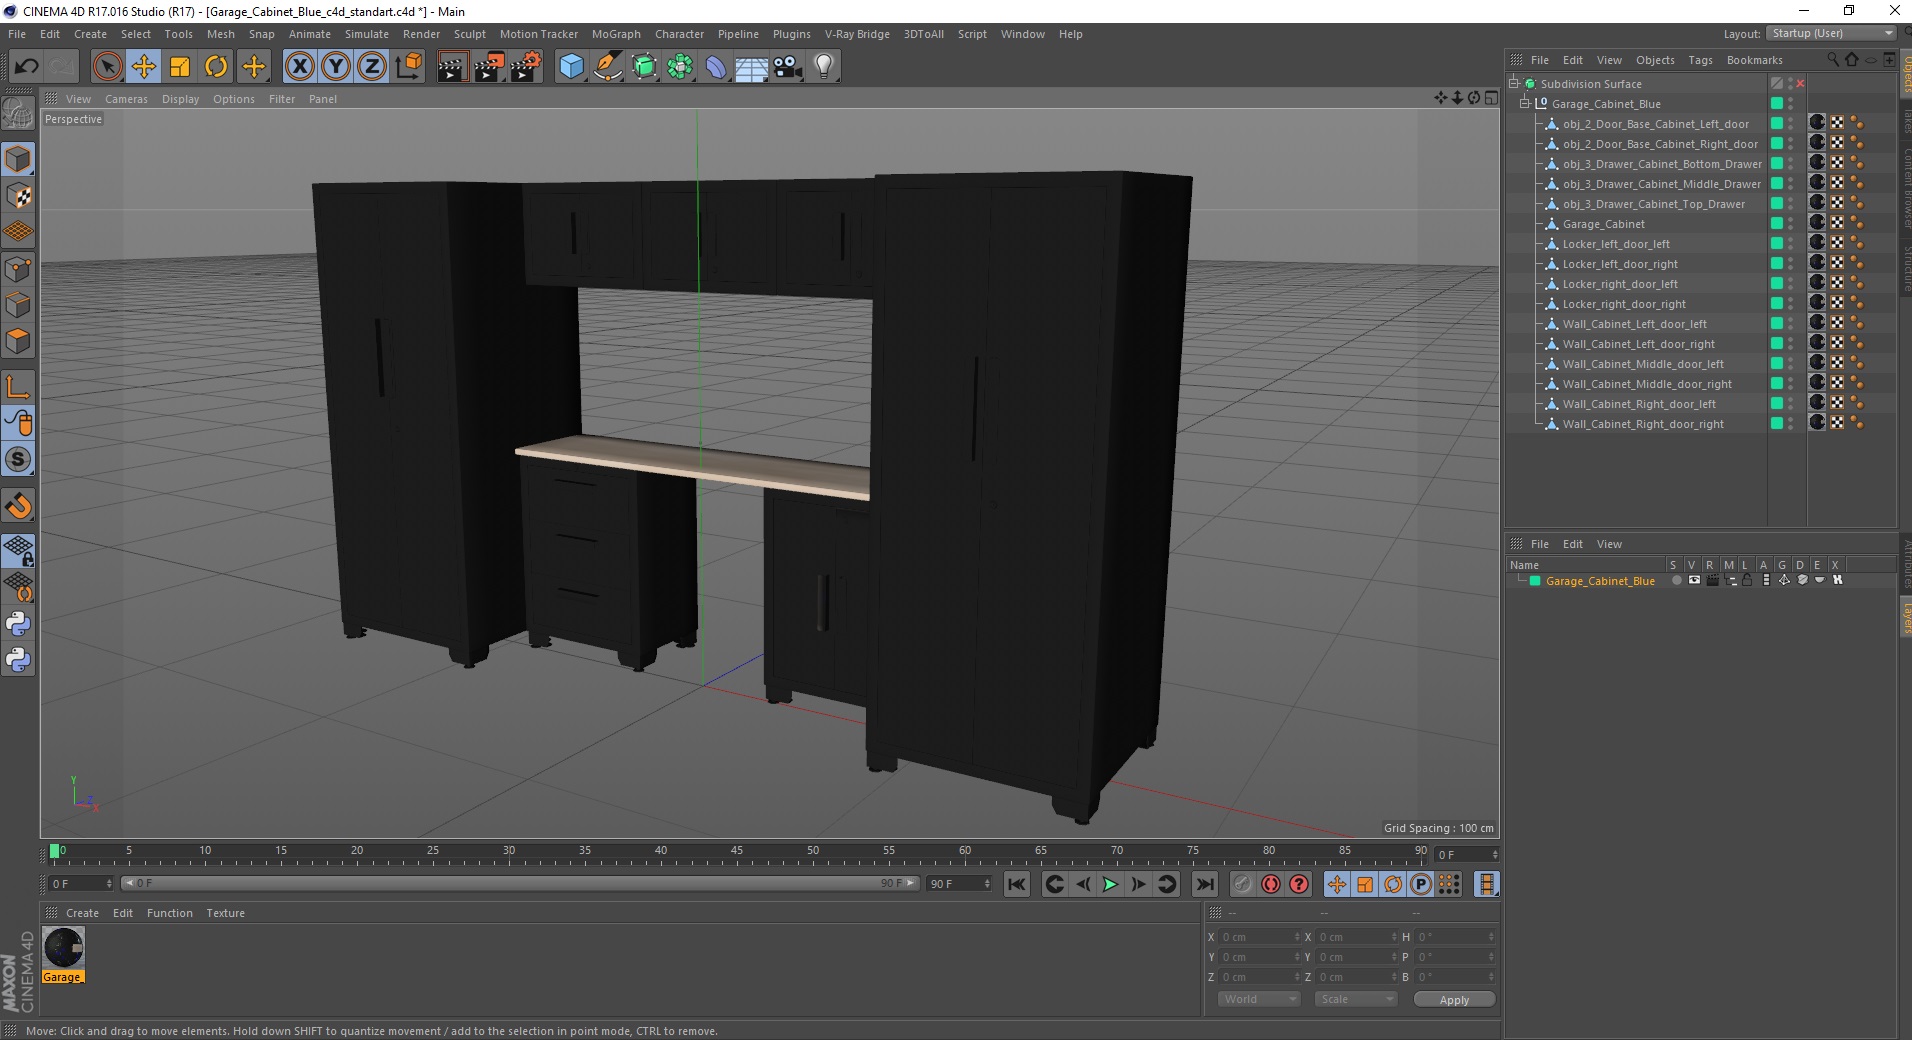Select Locker_left_door_left object

point(1616,244)
